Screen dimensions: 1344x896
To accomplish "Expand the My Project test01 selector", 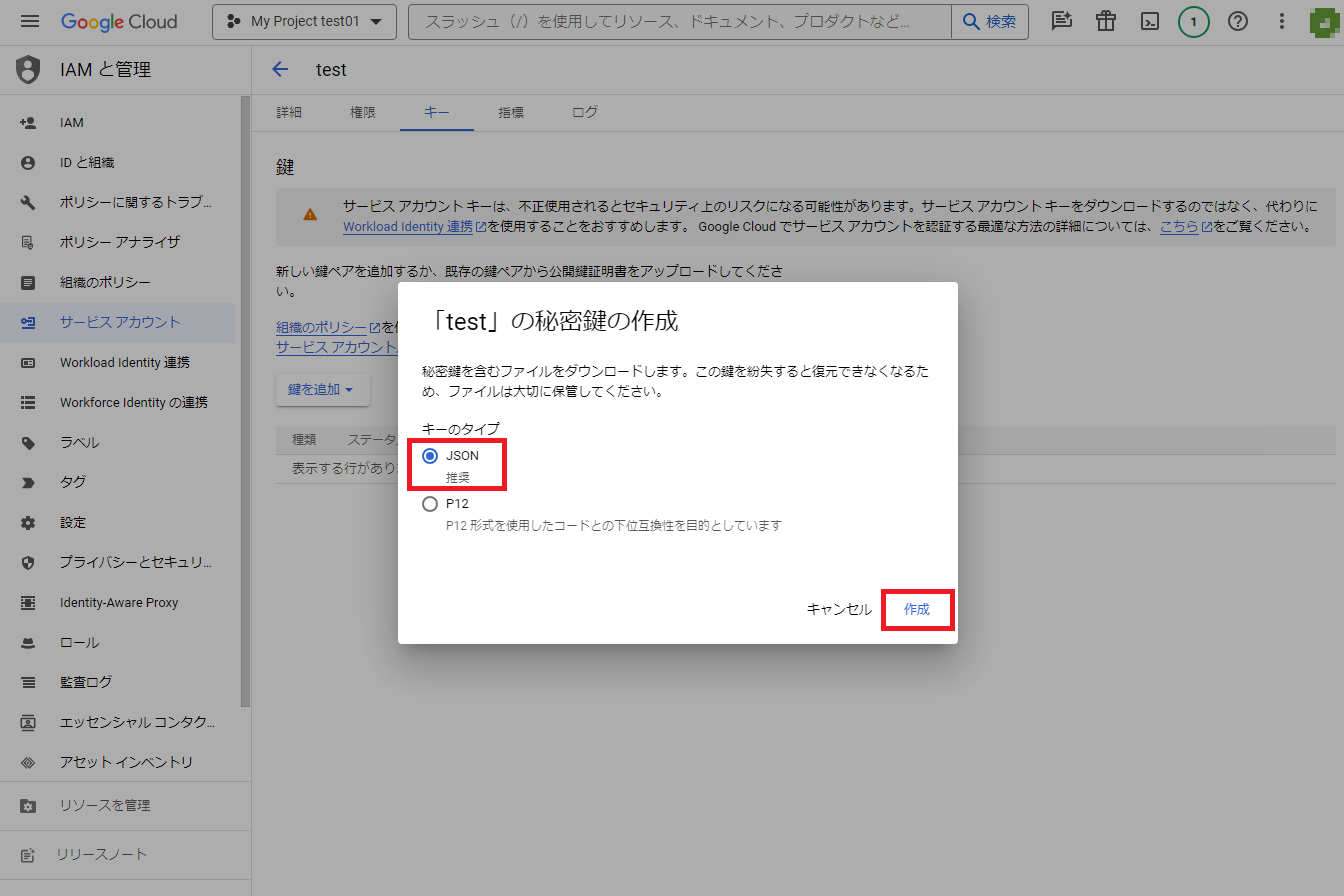I will click(304, 21).
